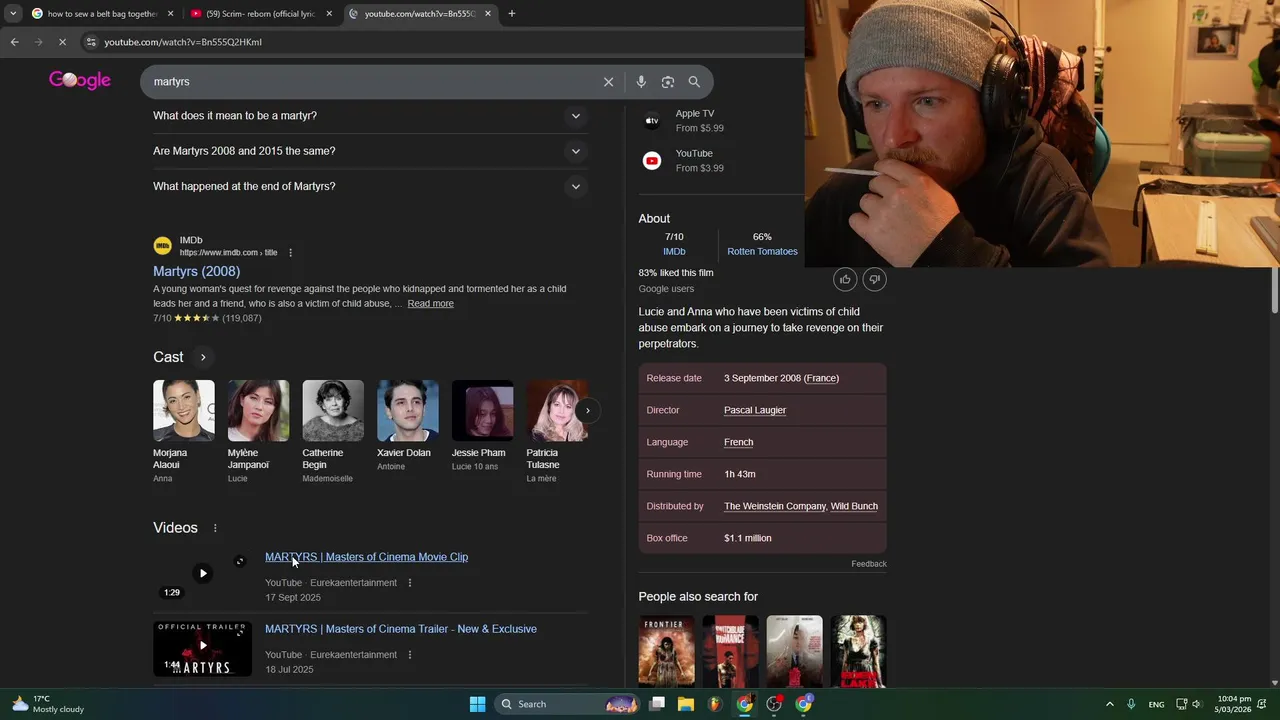Image resolution: width=1280 pixels, height=720 pixels.
Task: Switch to the Scrim- reborn YouTube tab
Action: pyautogui.click(x=260, y=14)
